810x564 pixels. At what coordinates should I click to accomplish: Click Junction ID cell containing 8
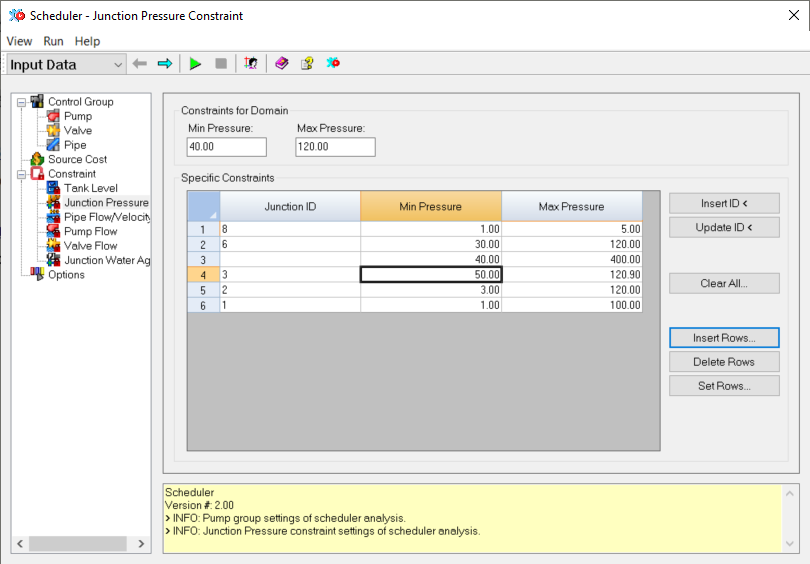[x=290, y=229]
